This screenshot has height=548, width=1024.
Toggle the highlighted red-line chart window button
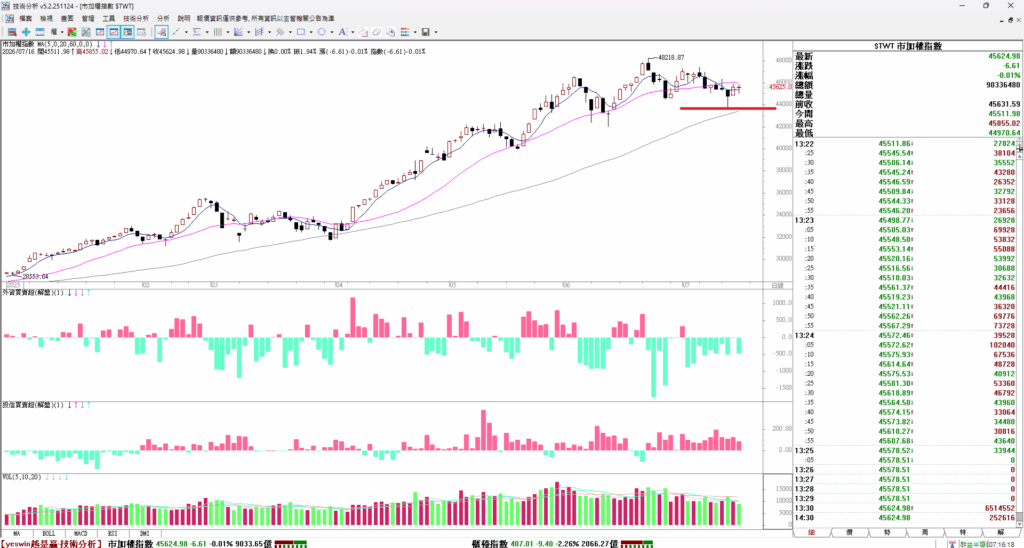[114, 31]
